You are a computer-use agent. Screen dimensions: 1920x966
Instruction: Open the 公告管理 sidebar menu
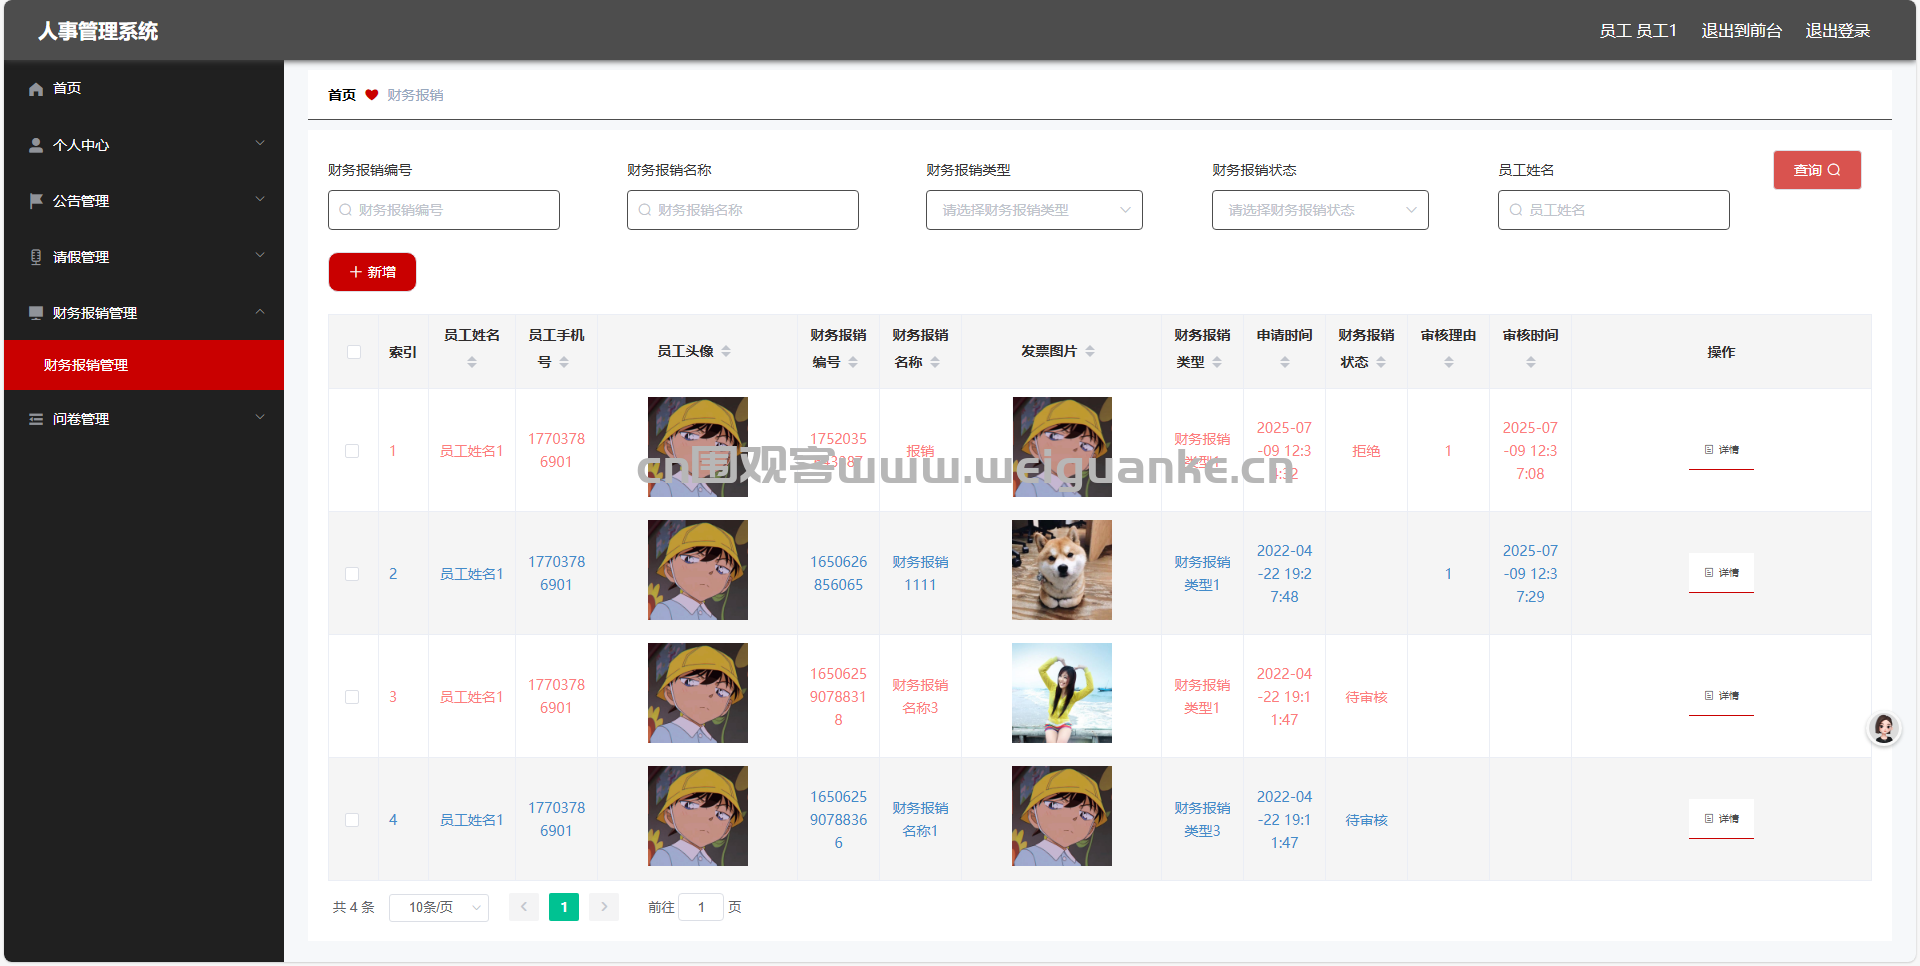[x=144, y=201]
